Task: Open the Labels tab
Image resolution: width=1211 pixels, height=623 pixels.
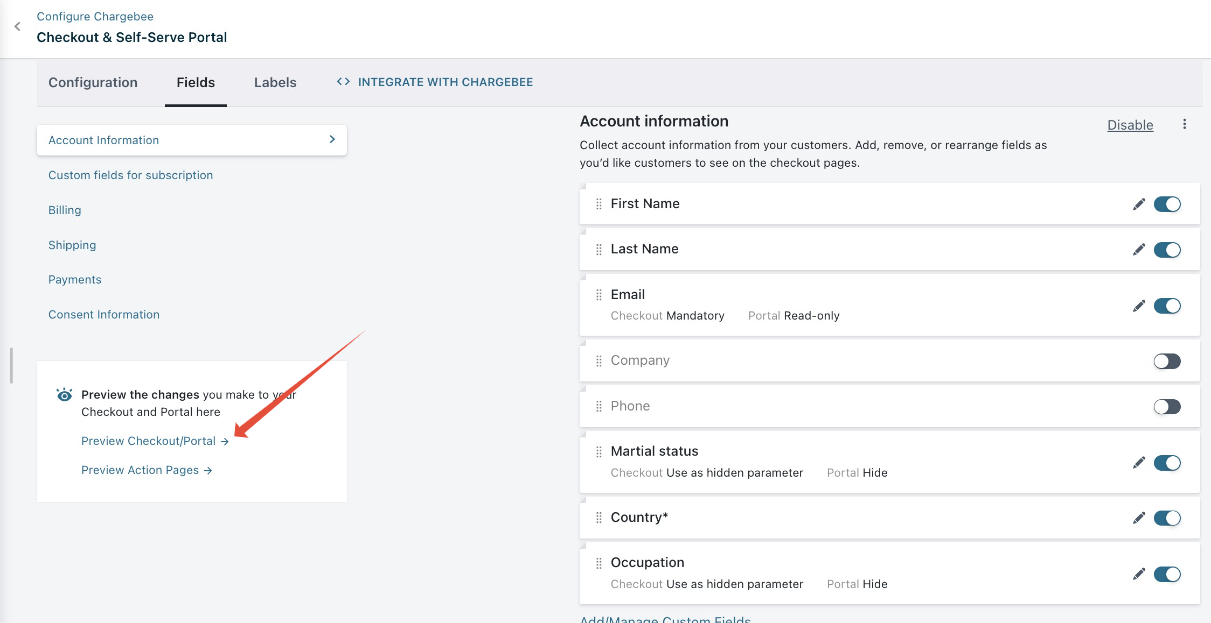Action: [275, 82]
